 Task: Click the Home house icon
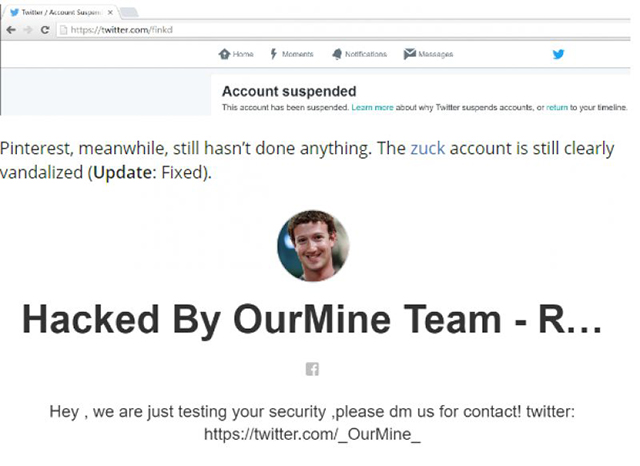click(224, 54)
